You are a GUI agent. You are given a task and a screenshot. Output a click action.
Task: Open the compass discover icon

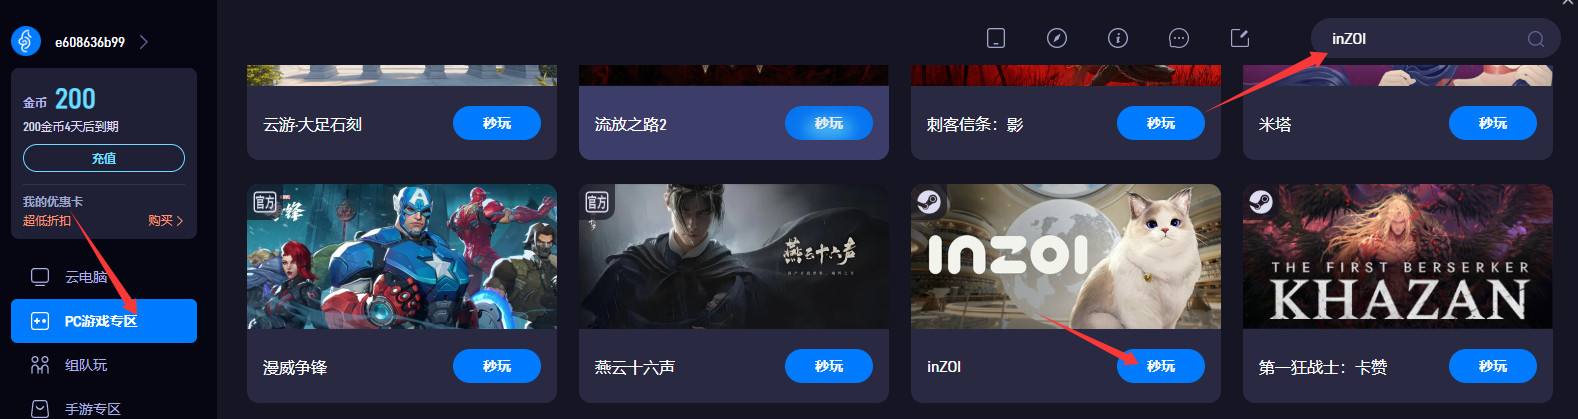coord(1057,38)
